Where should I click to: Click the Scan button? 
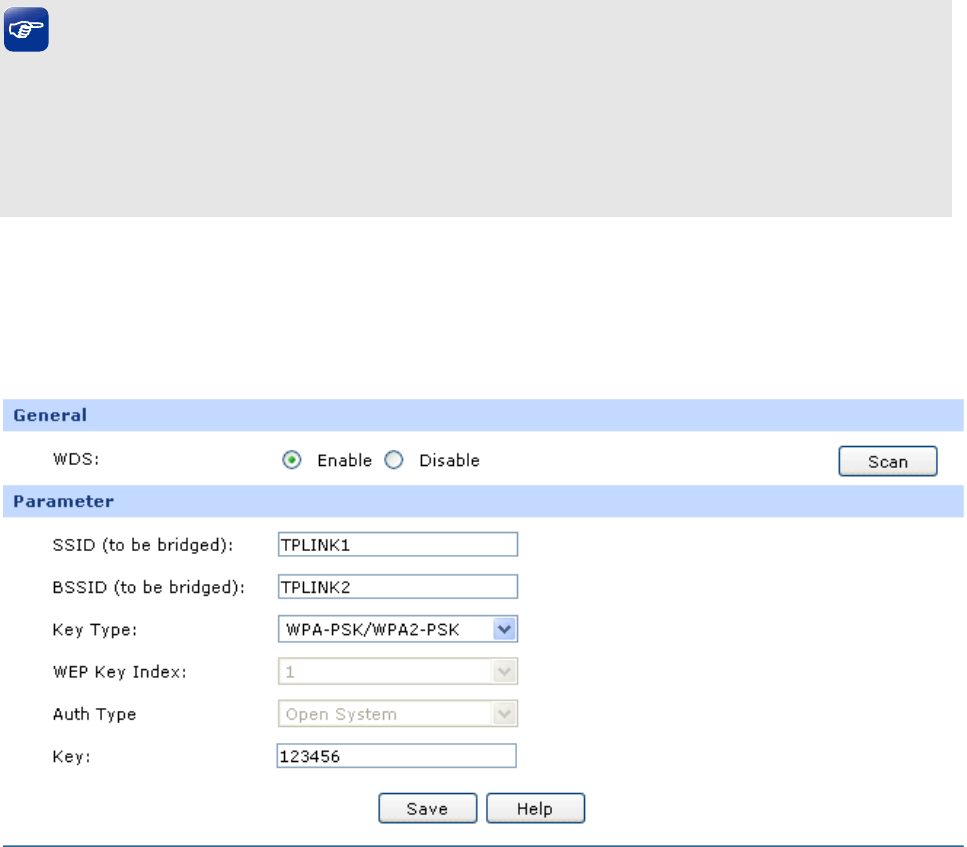(887, 461)
